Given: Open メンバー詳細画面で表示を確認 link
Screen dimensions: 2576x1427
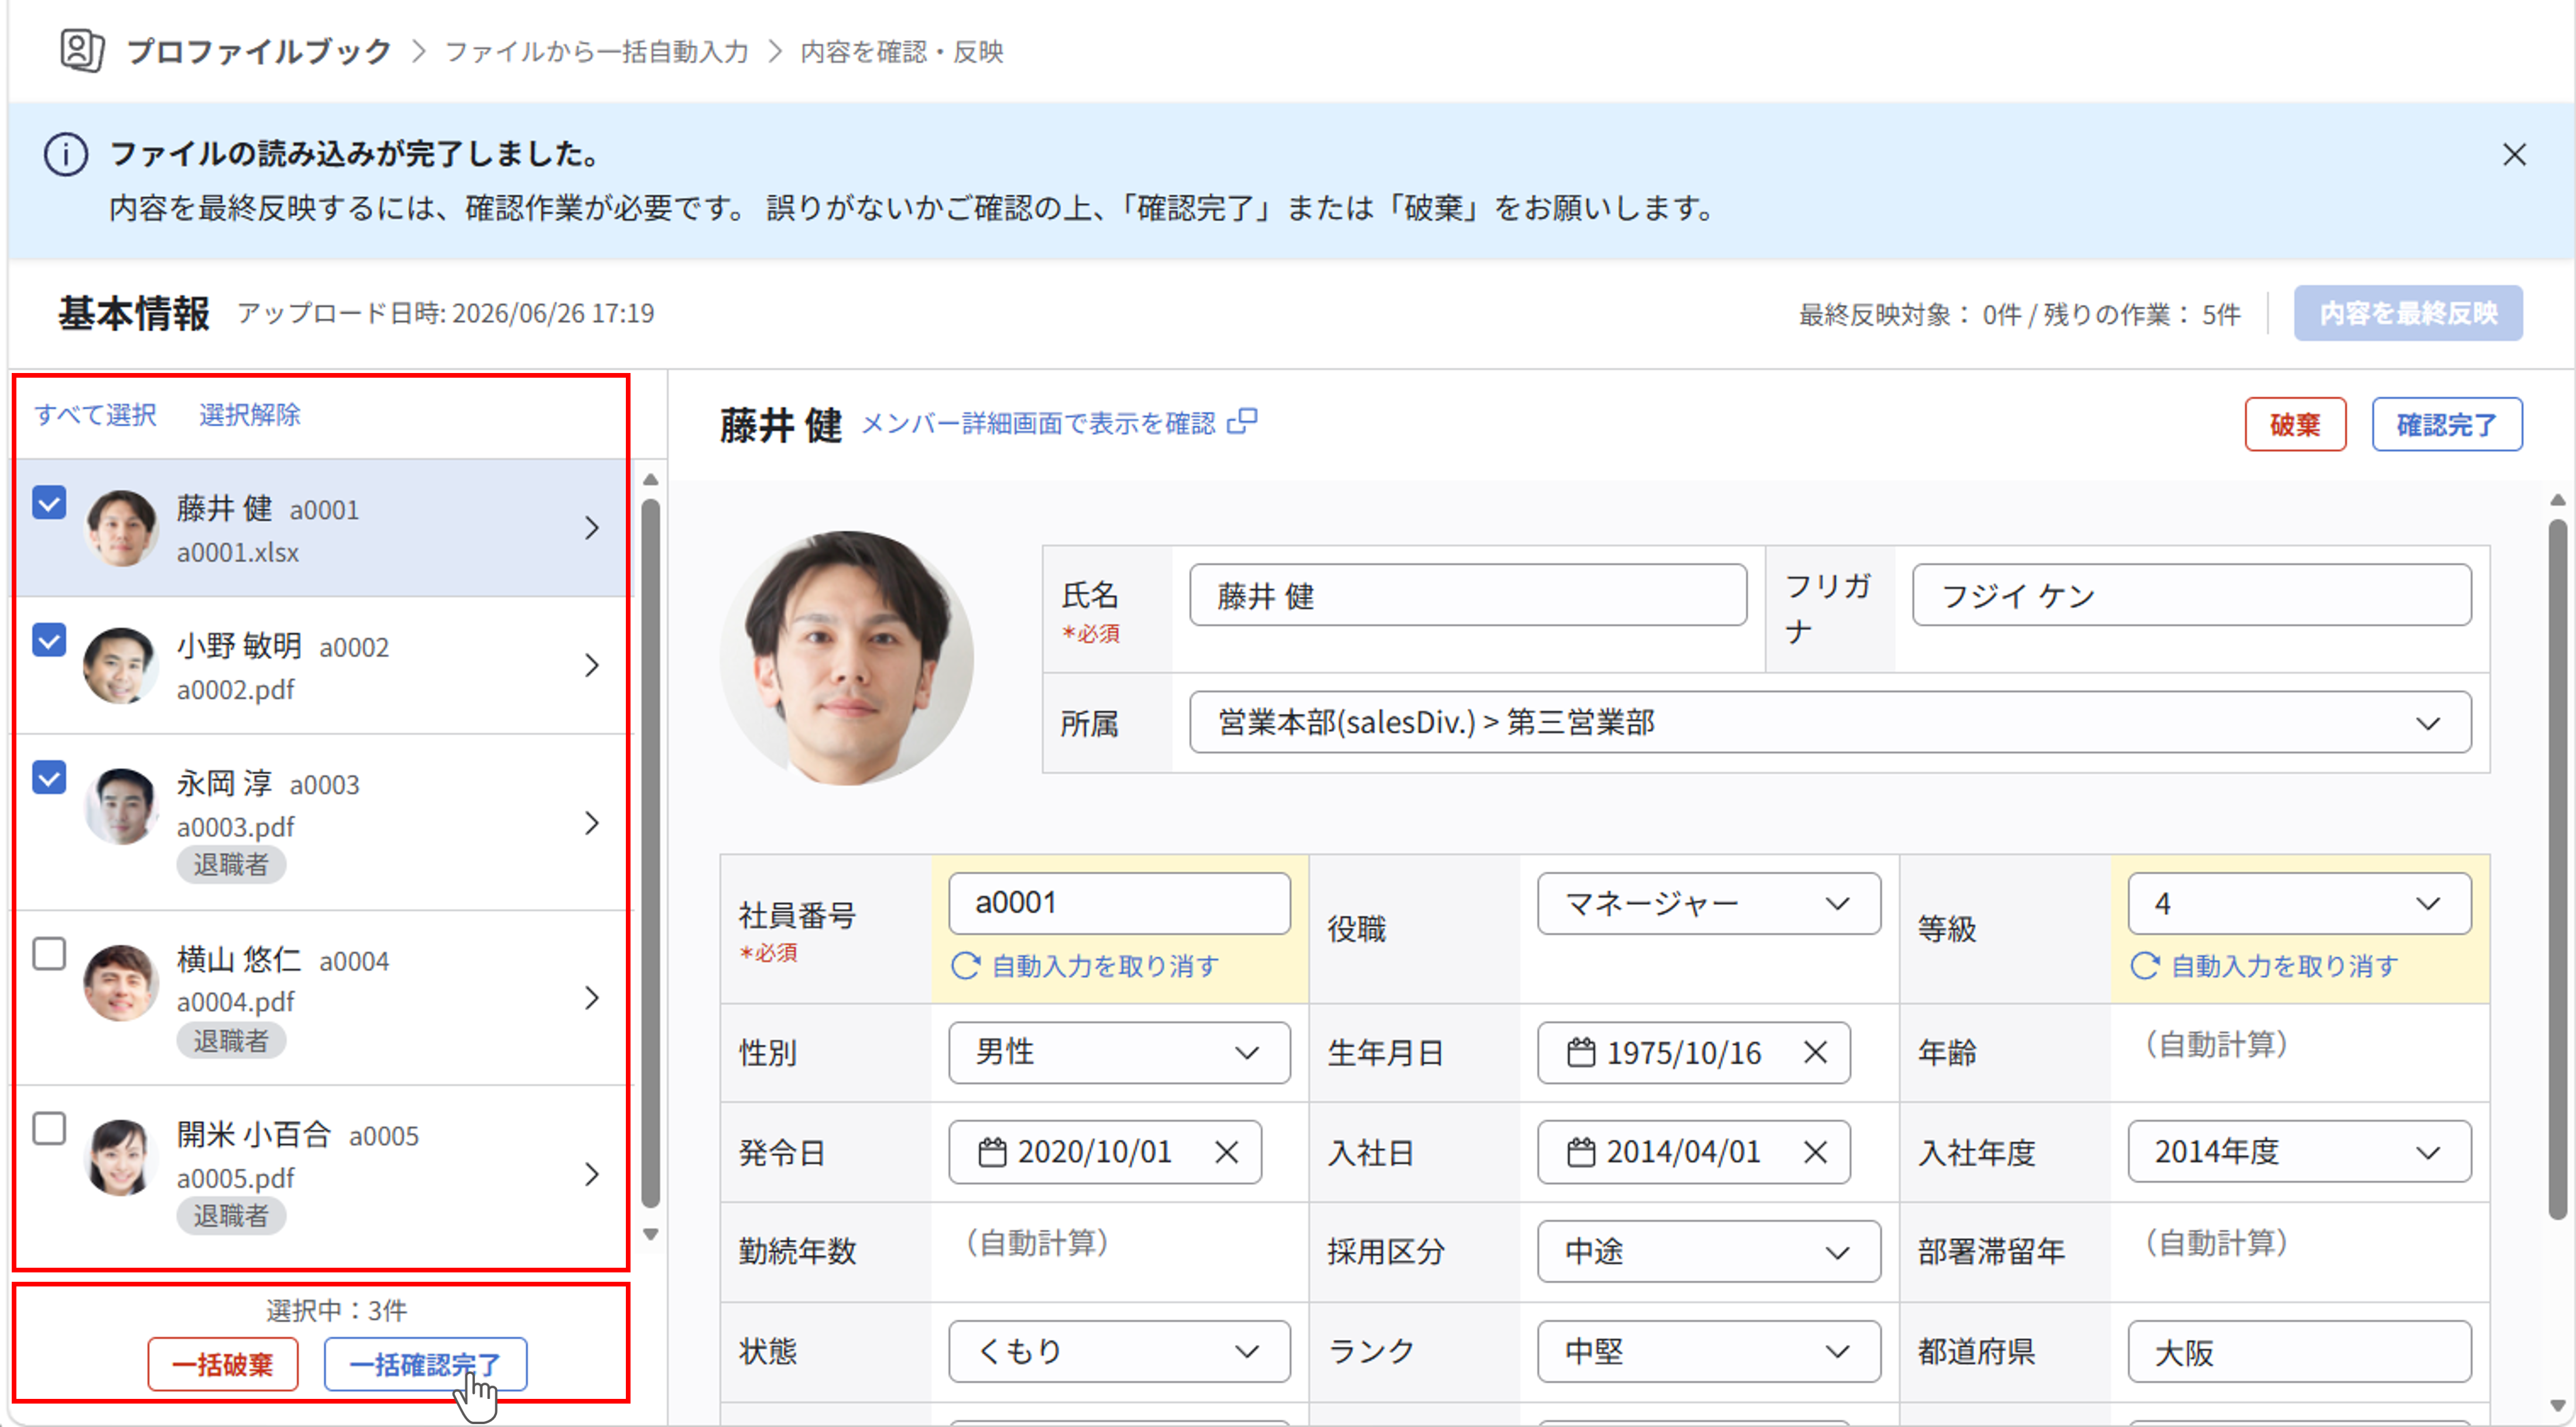Looking at the screenshot, I should [x=1038, y=423].
